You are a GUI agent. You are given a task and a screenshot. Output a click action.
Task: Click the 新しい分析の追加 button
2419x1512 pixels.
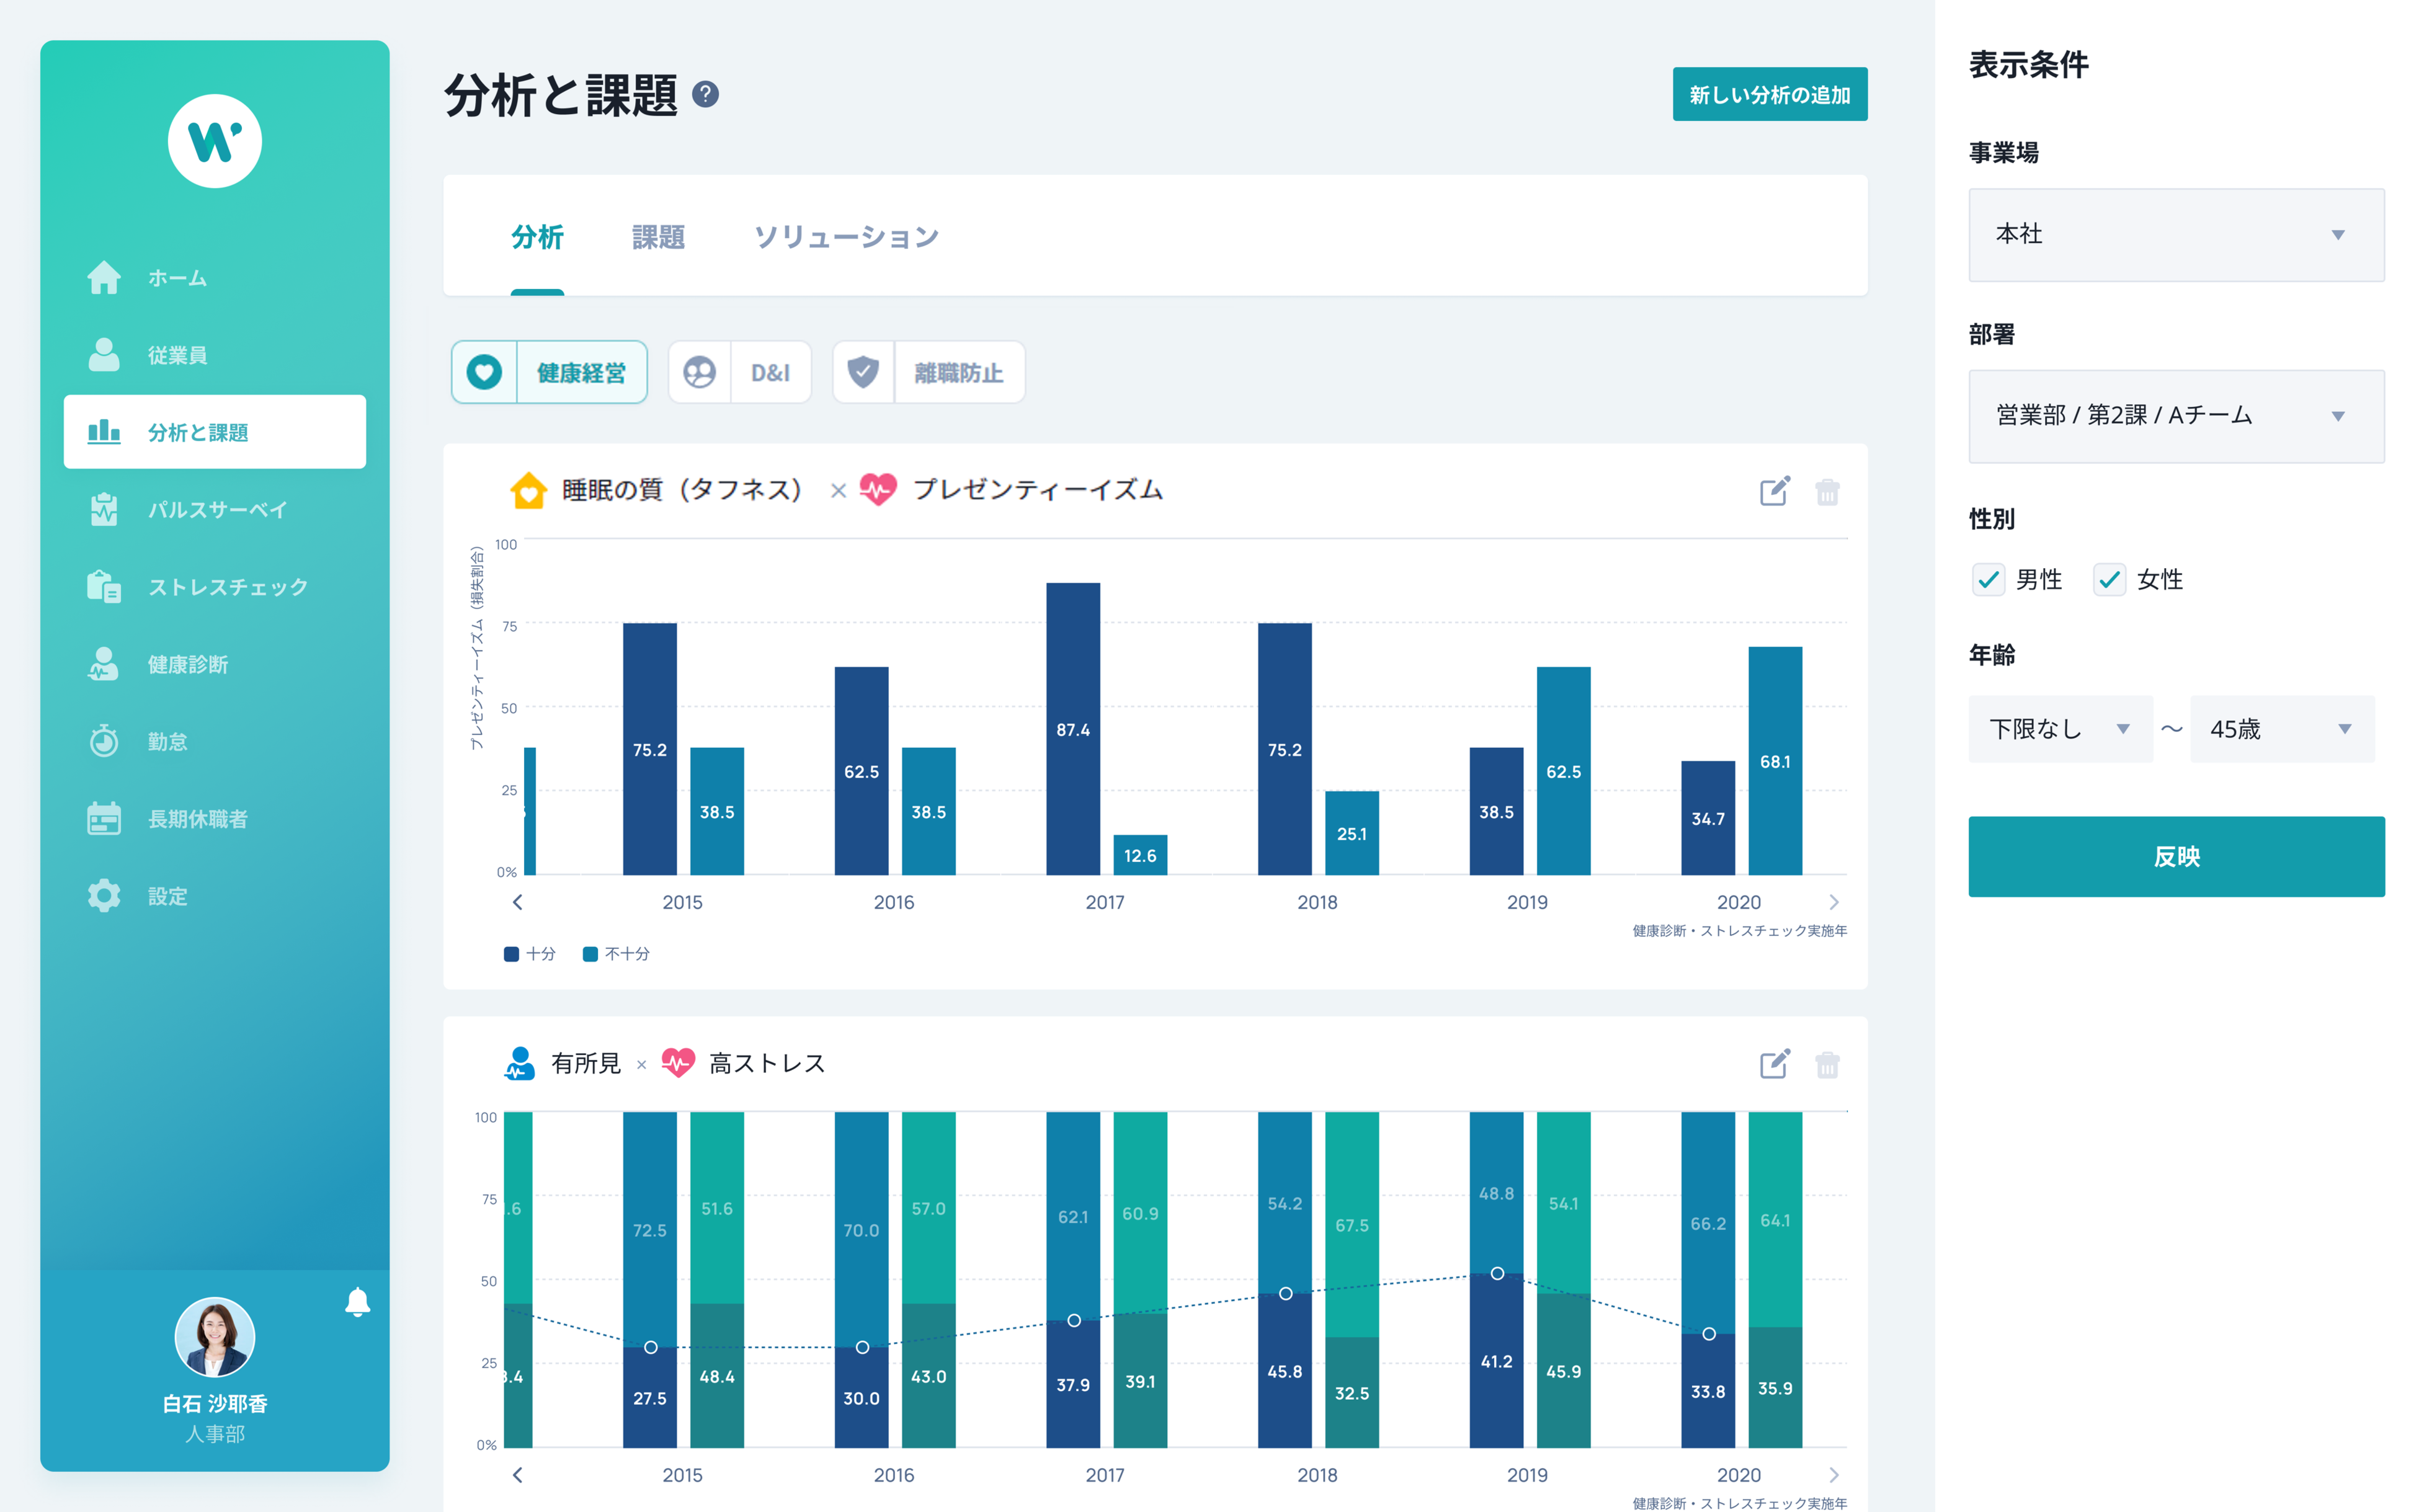coord(1769,95)
